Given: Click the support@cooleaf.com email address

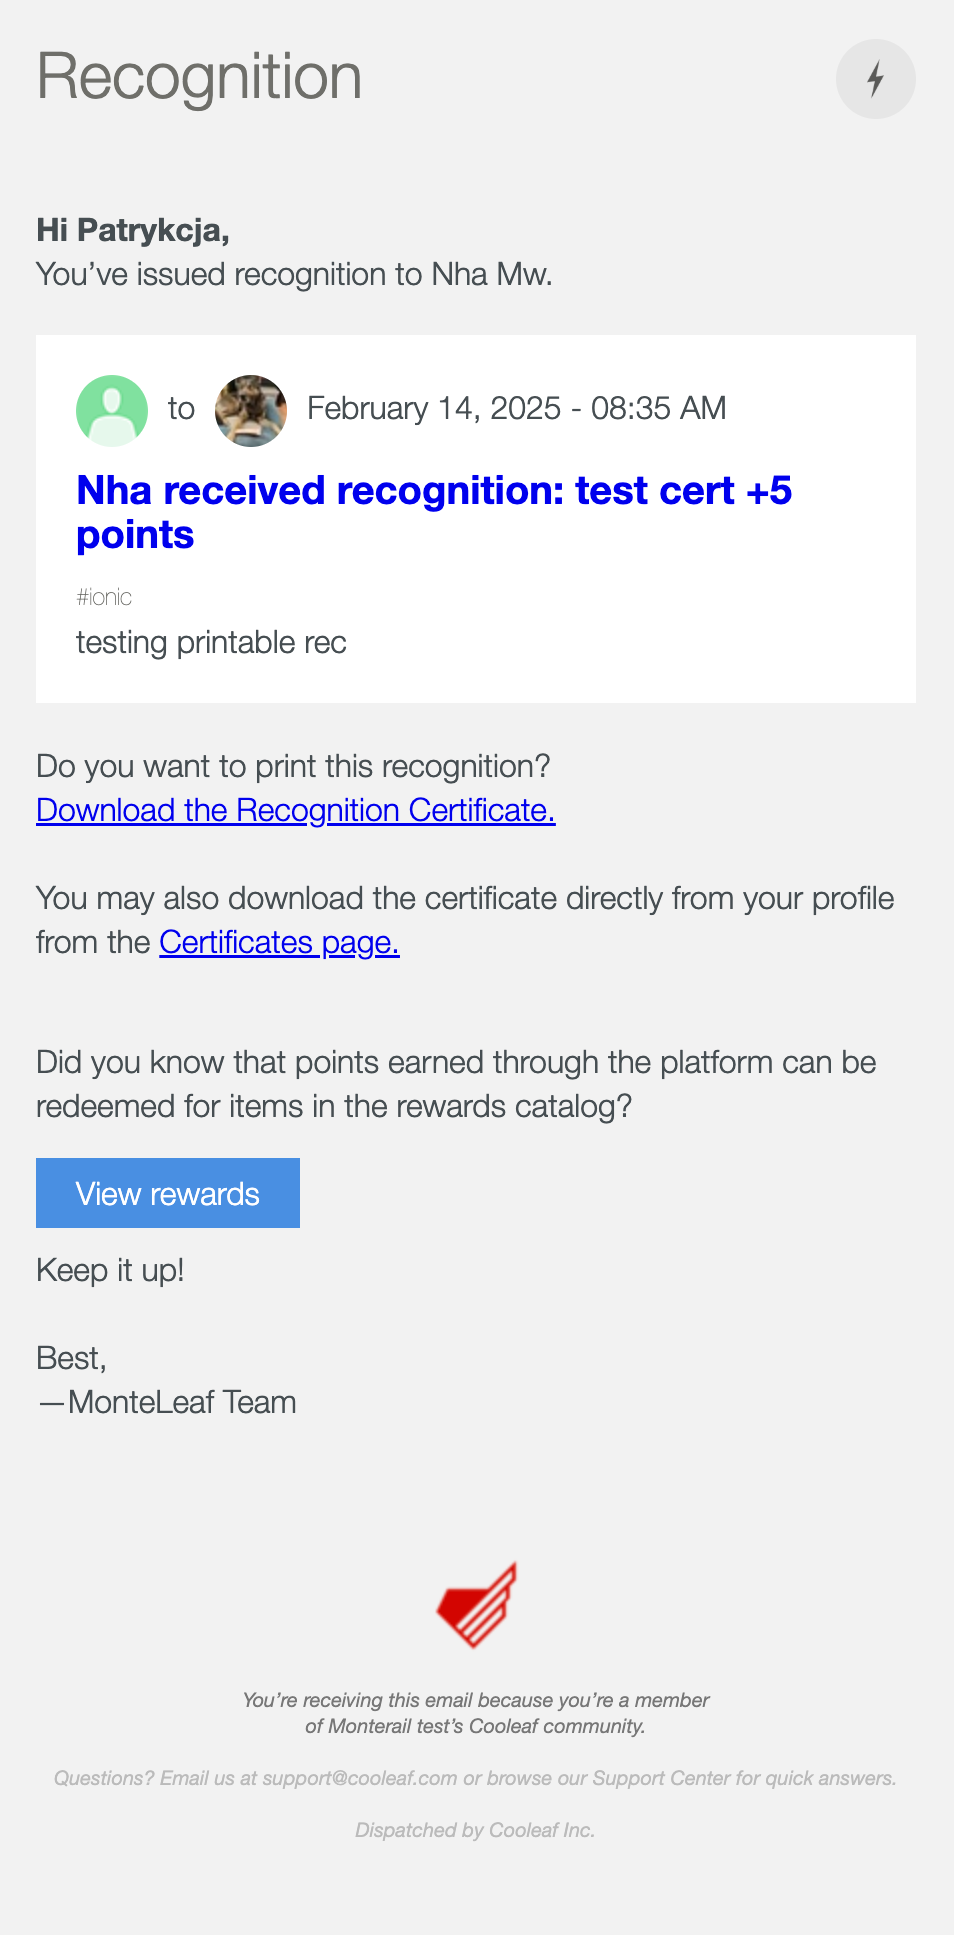Looking at the screenshot, I should pos(359,1778).
